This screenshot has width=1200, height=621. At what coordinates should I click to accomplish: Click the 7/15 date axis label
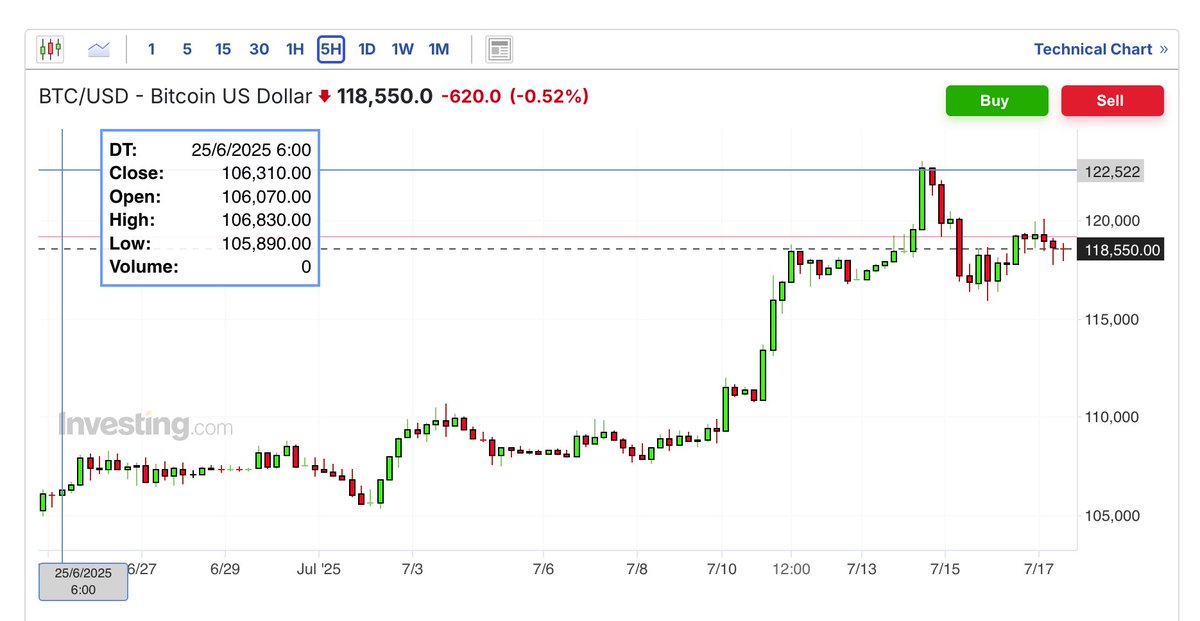point(945,569)
